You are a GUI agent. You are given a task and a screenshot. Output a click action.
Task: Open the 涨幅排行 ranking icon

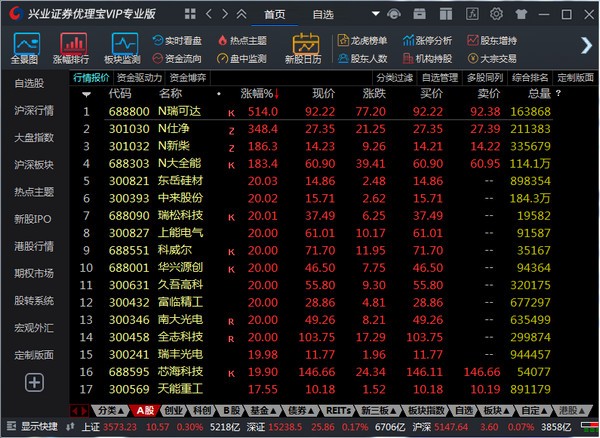72,48
